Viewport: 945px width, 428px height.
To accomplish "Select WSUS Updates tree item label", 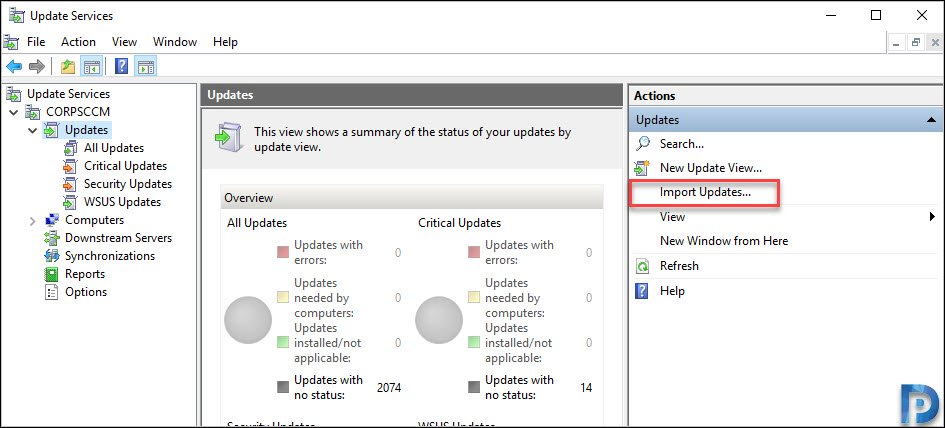I will 122,203.
